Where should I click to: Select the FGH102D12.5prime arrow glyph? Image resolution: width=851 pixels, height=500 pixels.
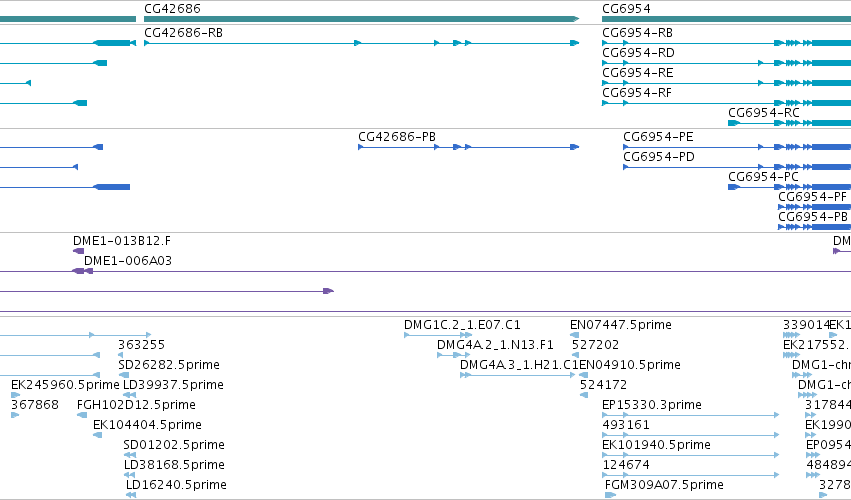[82, 415]
